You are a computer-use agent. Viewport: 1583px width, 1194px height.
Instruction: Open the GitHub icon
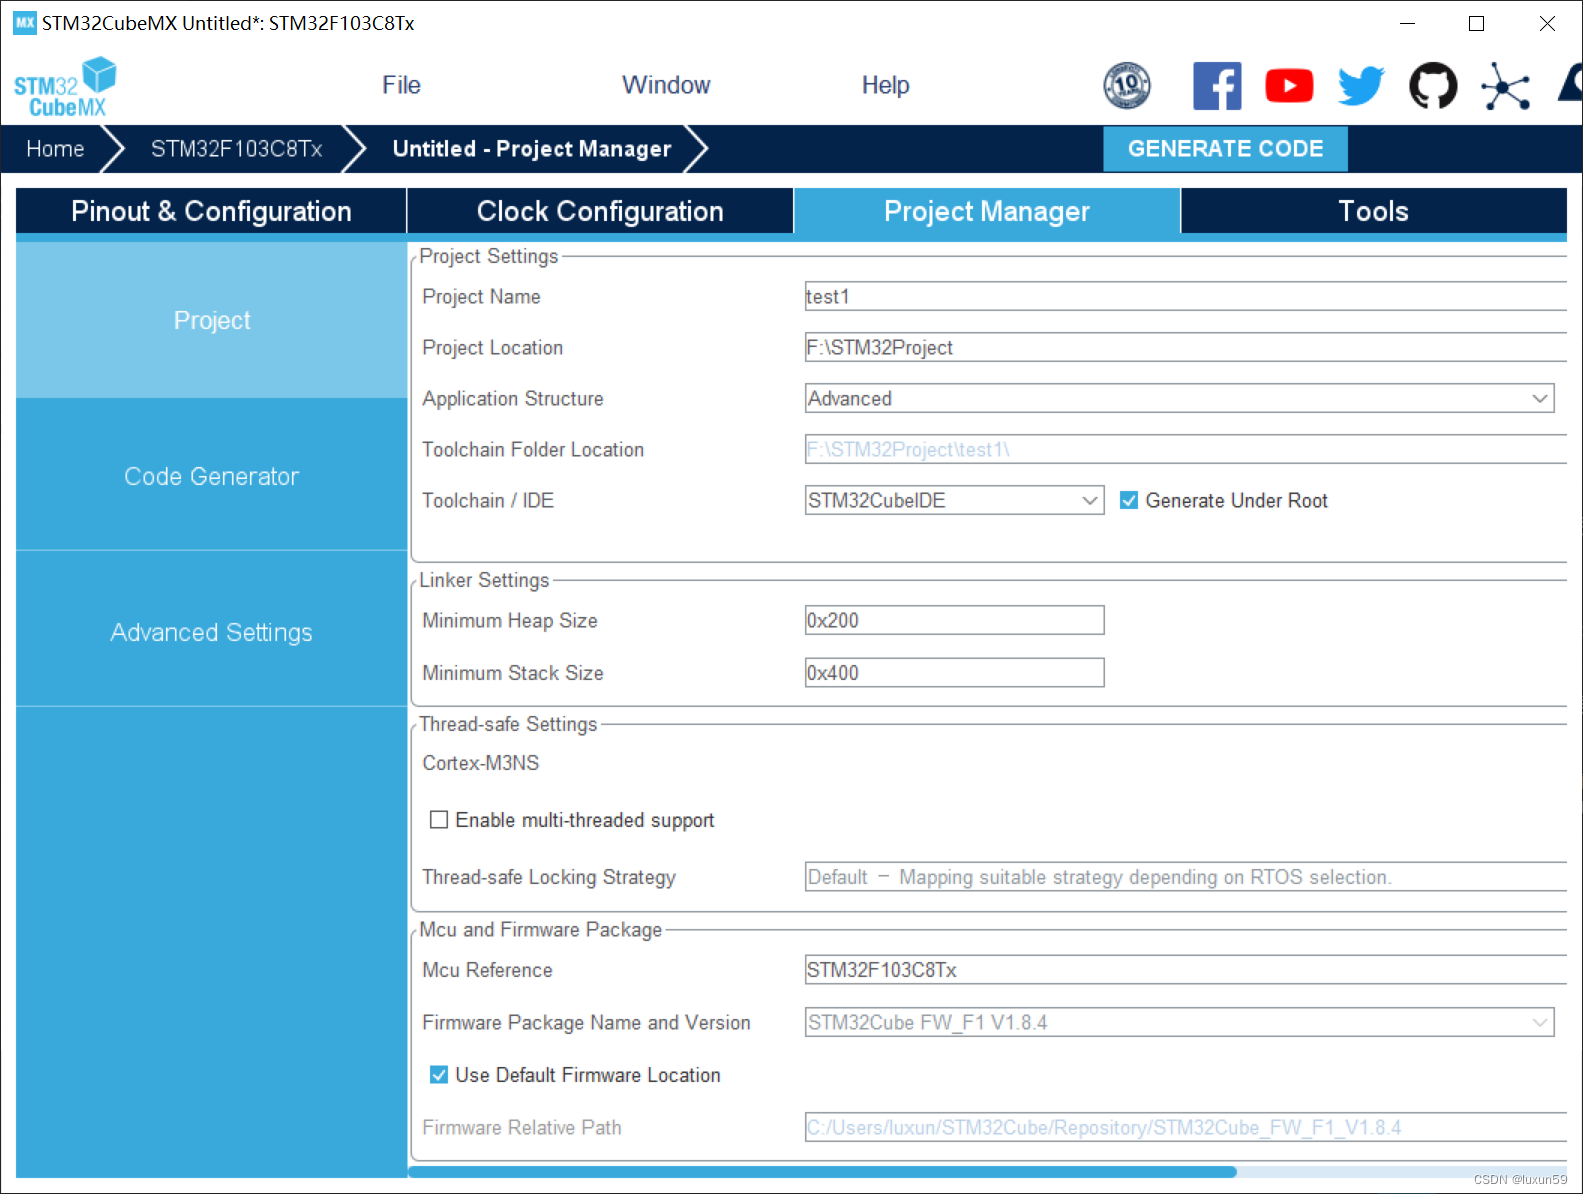click(1433, 86)
